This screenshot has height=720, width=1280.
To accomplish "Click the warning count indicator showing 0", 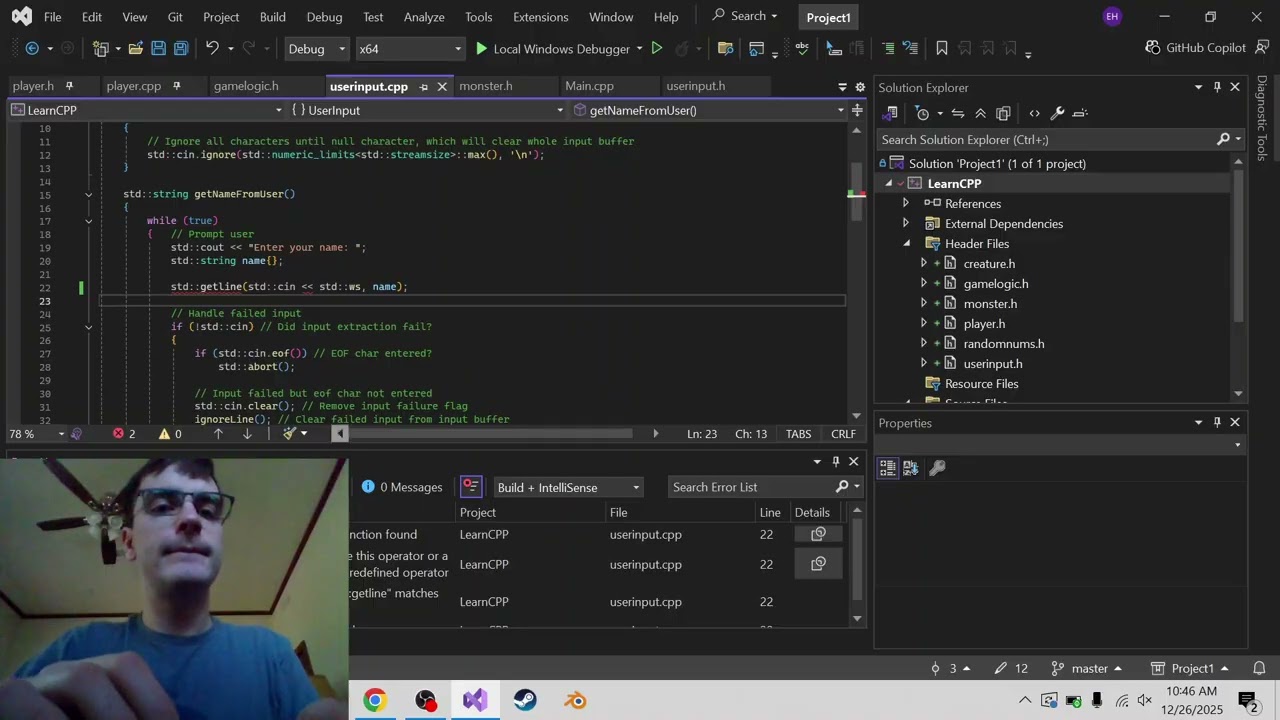I will (170, 434).
